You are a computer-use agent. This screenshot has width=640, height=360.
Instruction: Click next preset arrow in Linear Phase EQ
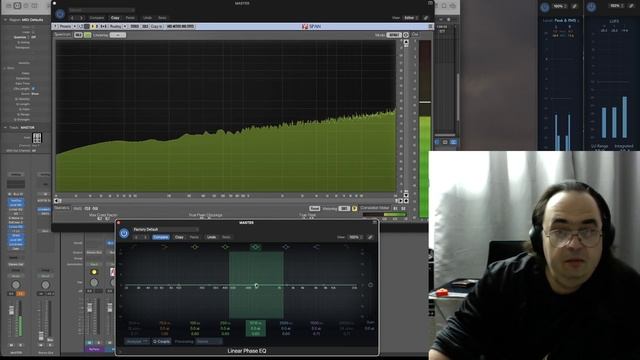pyautogui.click(x=145, y=237)
